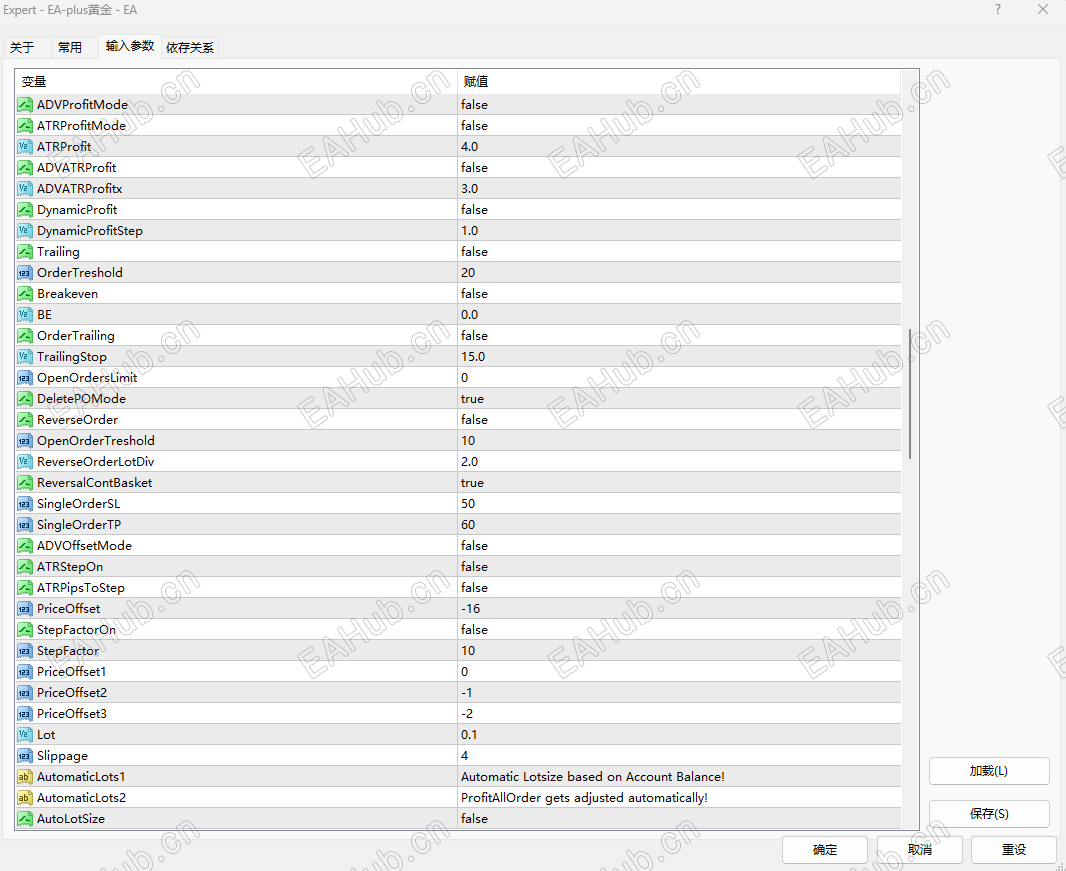
Task: Click the ab string icon next to AutomaticLots2
Action: tap(25, 797)
